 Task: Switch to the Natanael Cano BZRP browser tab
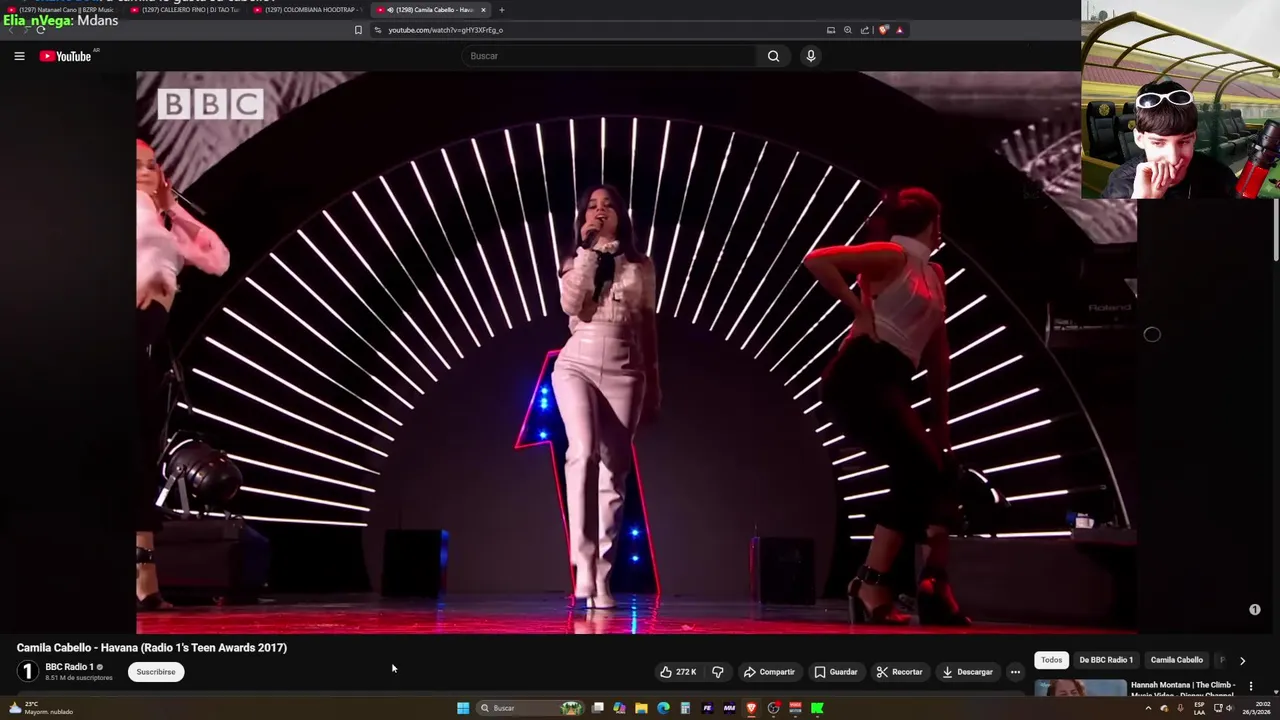pos(62,10)
